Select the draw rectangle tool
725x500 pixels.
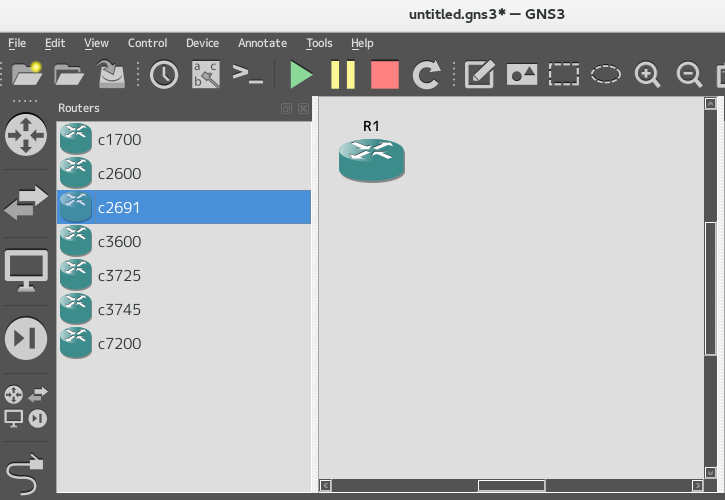tap(564, 75)
